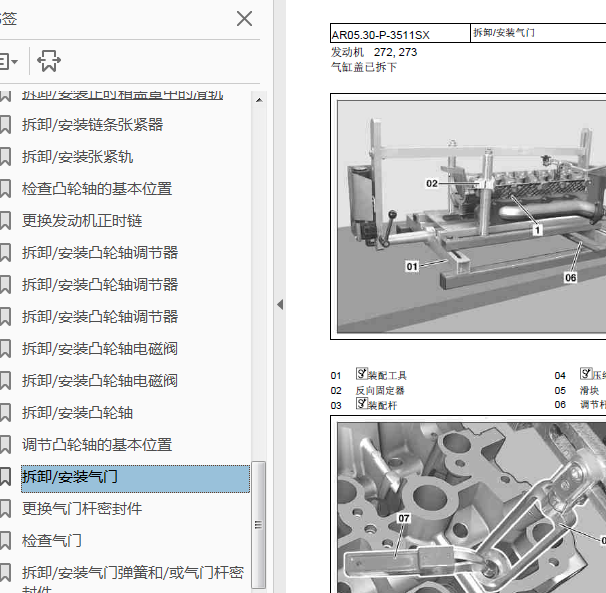Image resolution: width=606 pixels, height=593 pixels.
Task: Click the page title cell 拆卸/安装气门
Action: click(x=538, y=33)
